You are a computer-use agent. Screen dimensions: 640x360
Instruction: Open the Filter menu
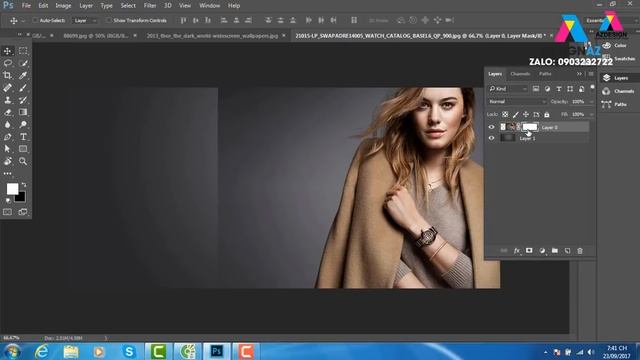click(x=150, y=6)
